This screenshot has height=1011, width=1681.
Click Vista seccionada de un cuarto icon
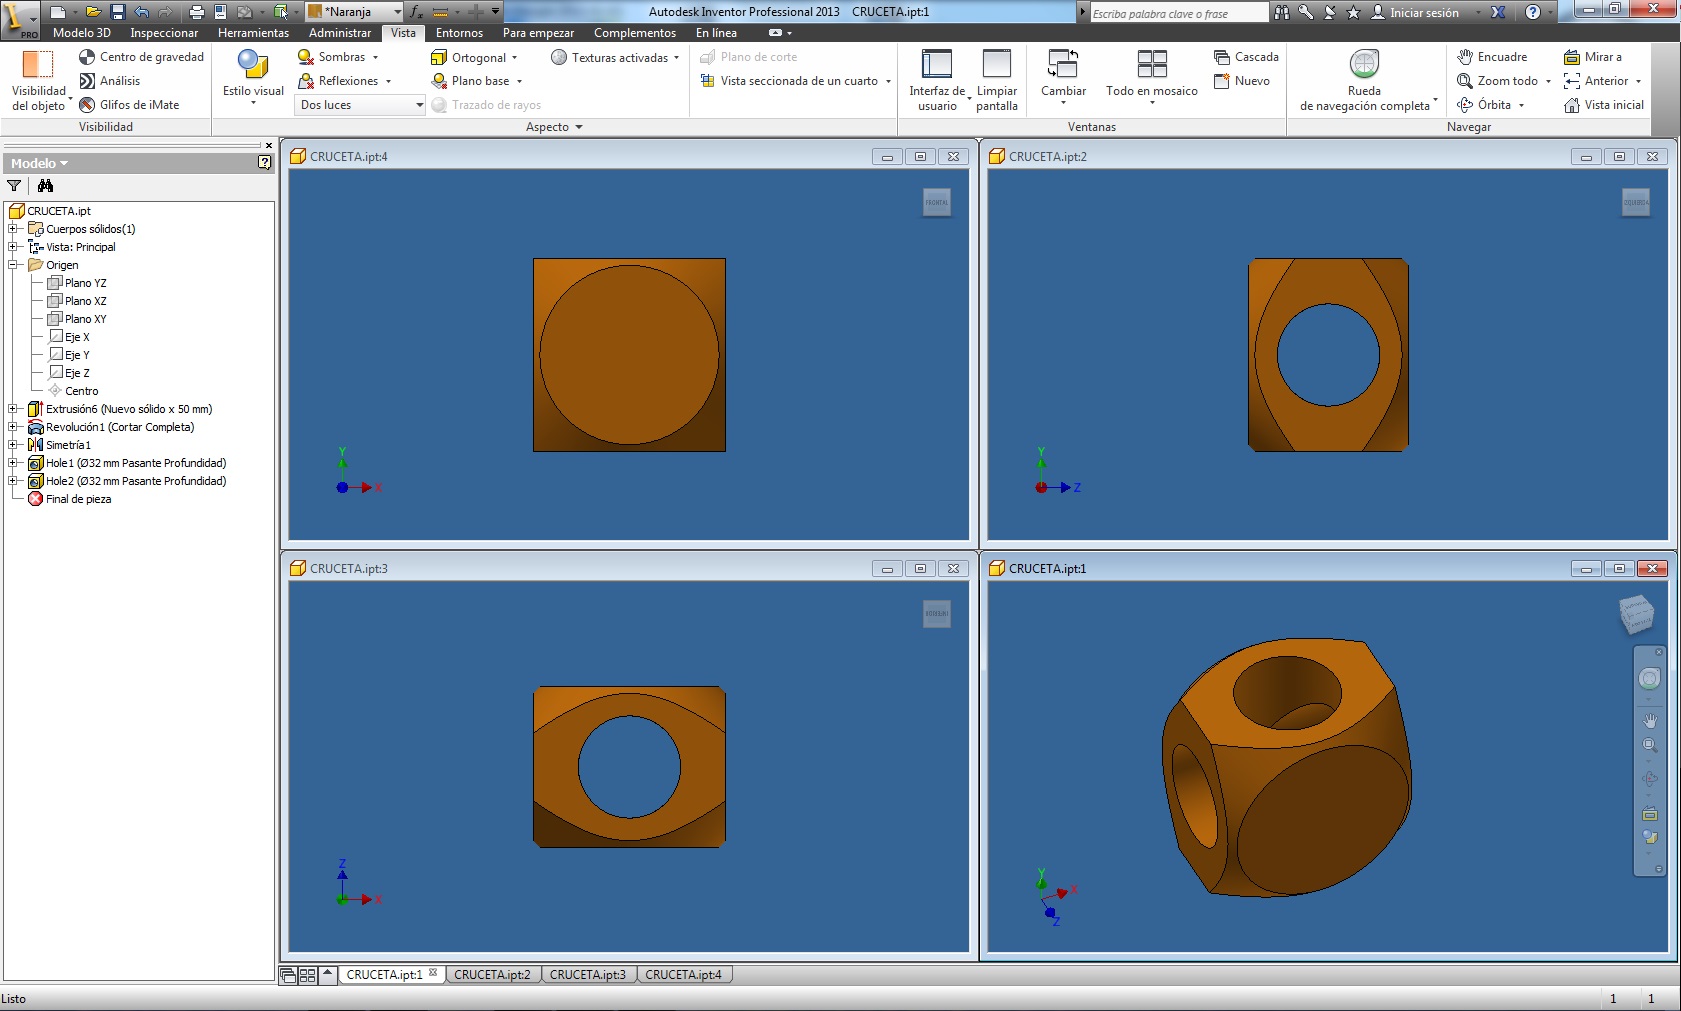pos(707,81)
